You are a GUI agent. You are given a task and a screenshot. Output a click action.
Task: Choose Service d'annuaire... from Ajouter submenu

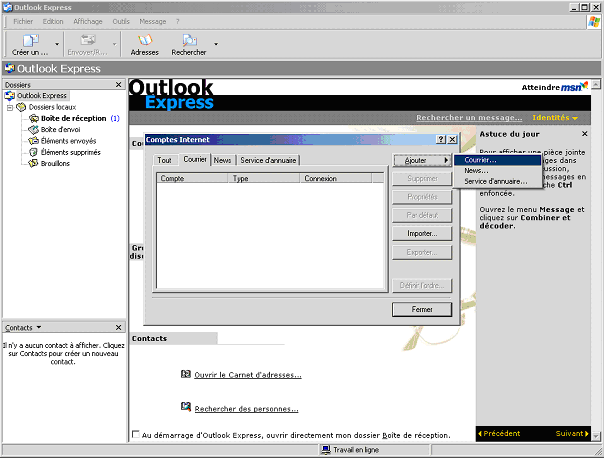tap(497, 181)
